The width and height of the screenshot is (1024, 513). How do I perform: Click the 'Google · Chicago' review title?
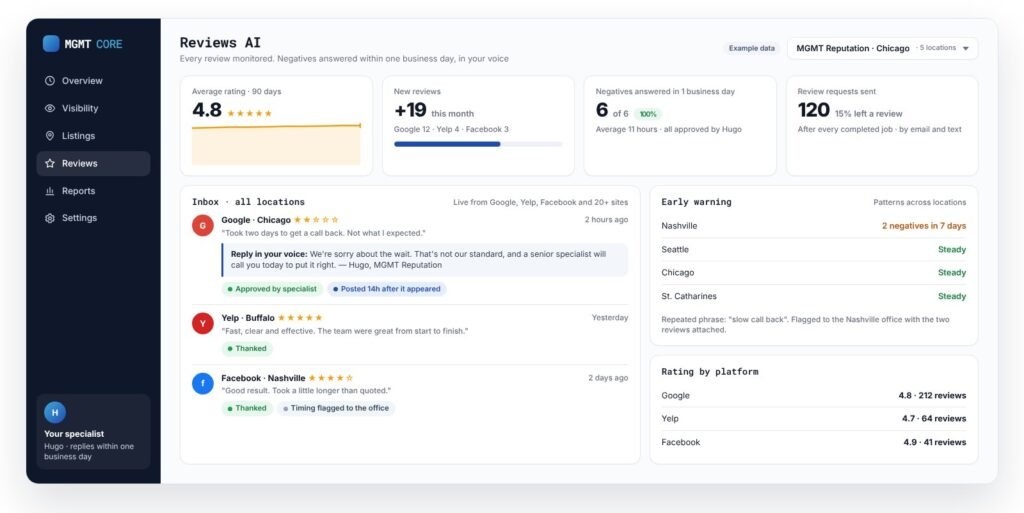[256, 220]
